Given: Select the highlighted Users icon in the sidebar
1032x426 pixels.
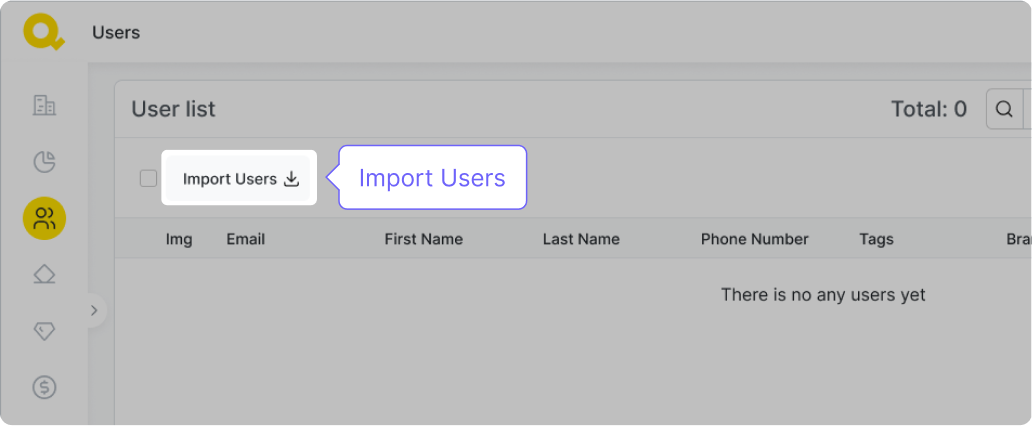Looking at the screenshot, I should pyautogui.click(x=44, y=218).
